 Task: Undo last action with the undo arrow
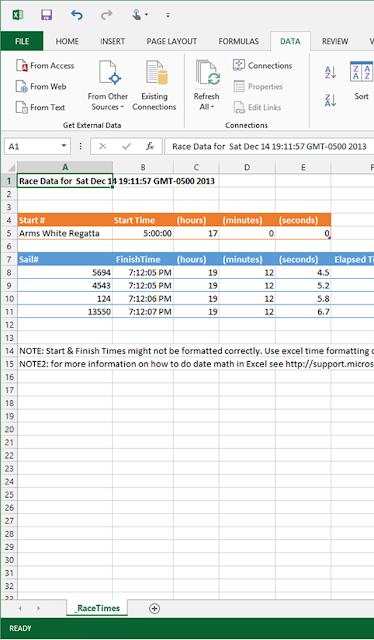(x=76, y=15)
